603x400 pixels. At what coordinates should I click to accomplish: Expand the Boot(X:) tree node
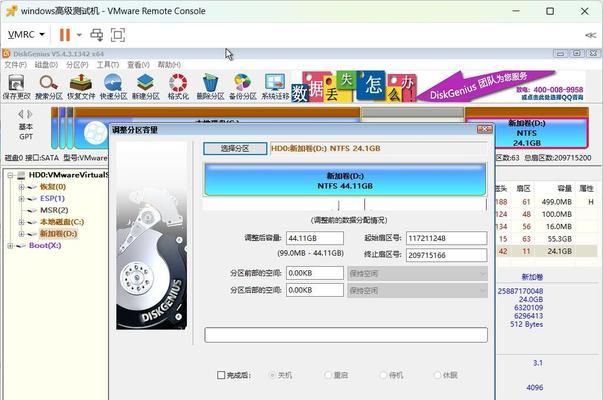click(10, 246)
